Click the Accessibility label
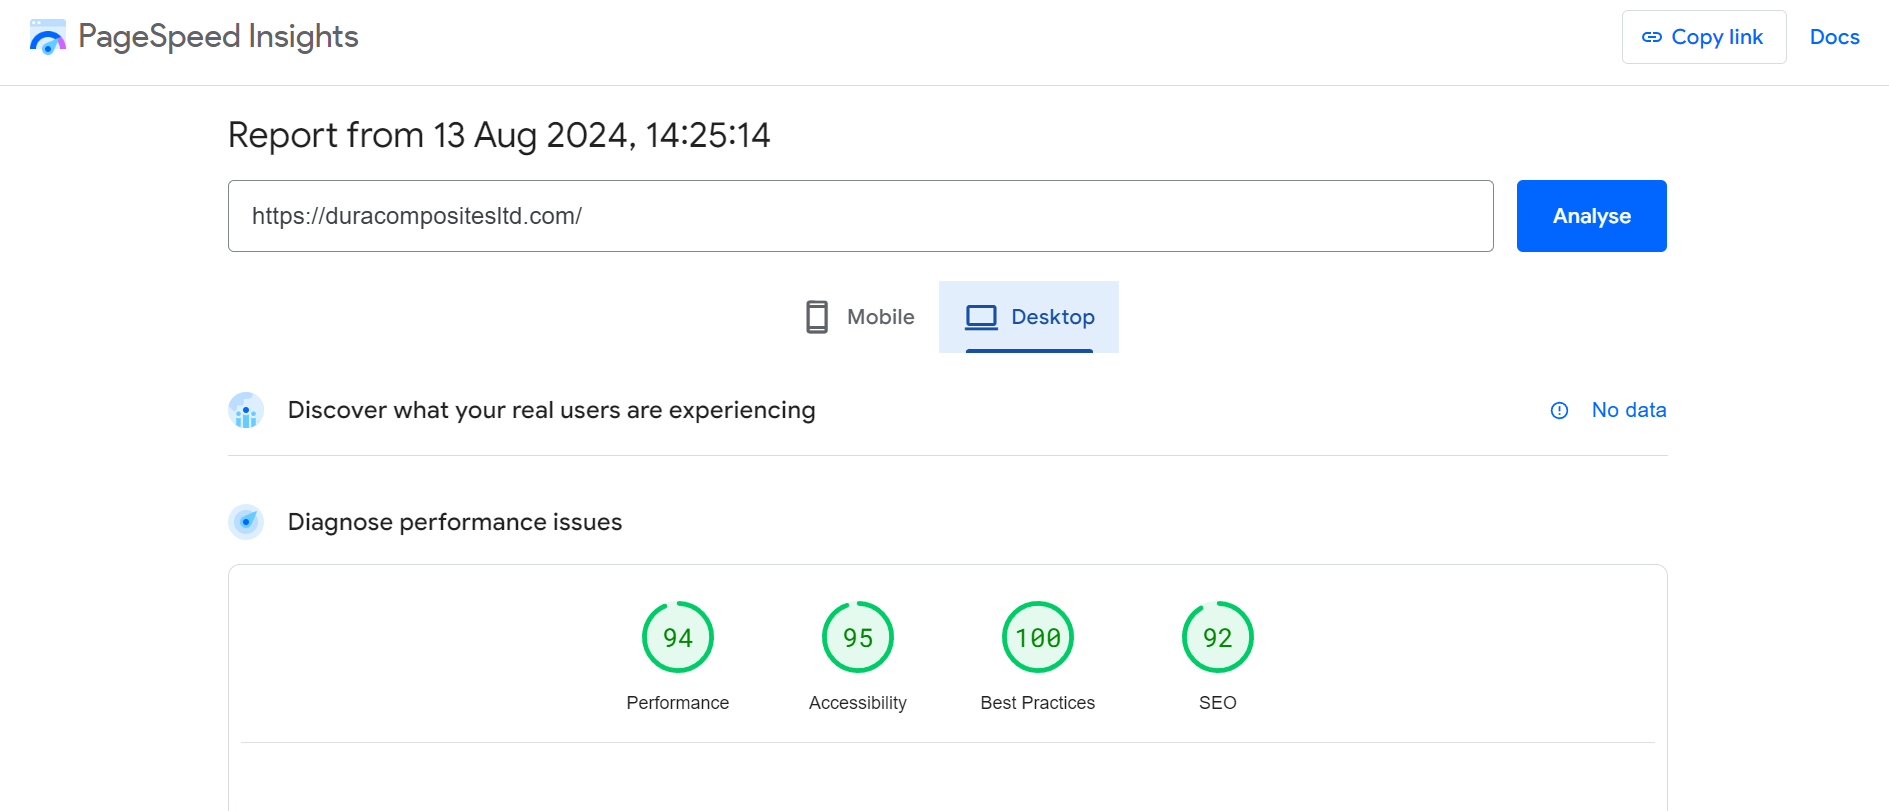1889x811 pixels. pos(858,703)
